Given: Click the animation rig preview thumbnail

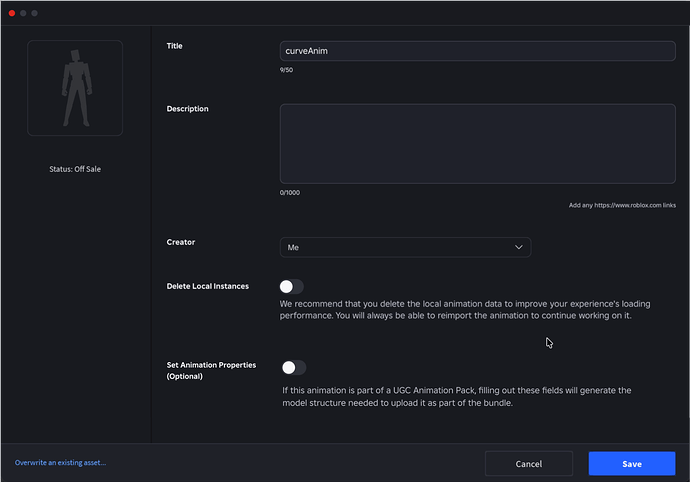Looking at the screenshot, I should coord(75,88).
